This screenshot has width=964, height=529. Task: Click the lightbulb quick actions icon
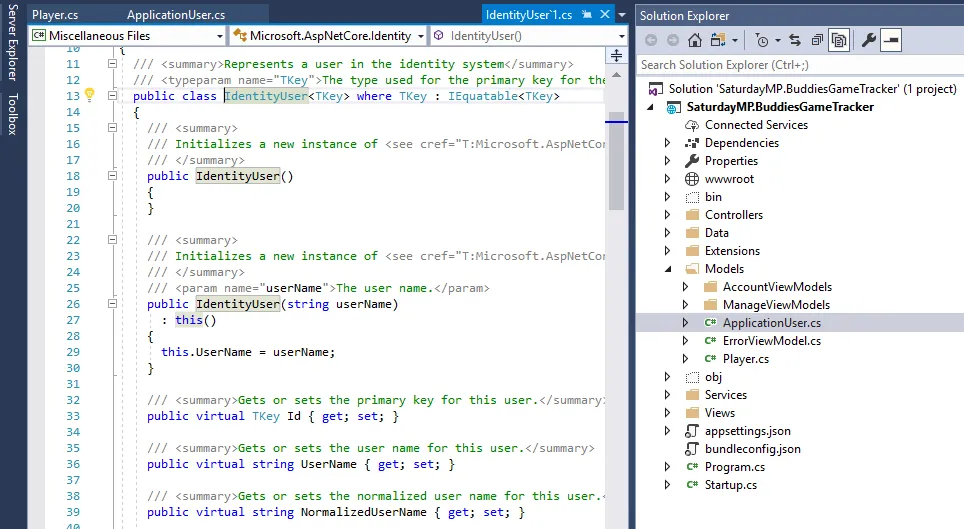pyautogui.click(x=90, y=95)
